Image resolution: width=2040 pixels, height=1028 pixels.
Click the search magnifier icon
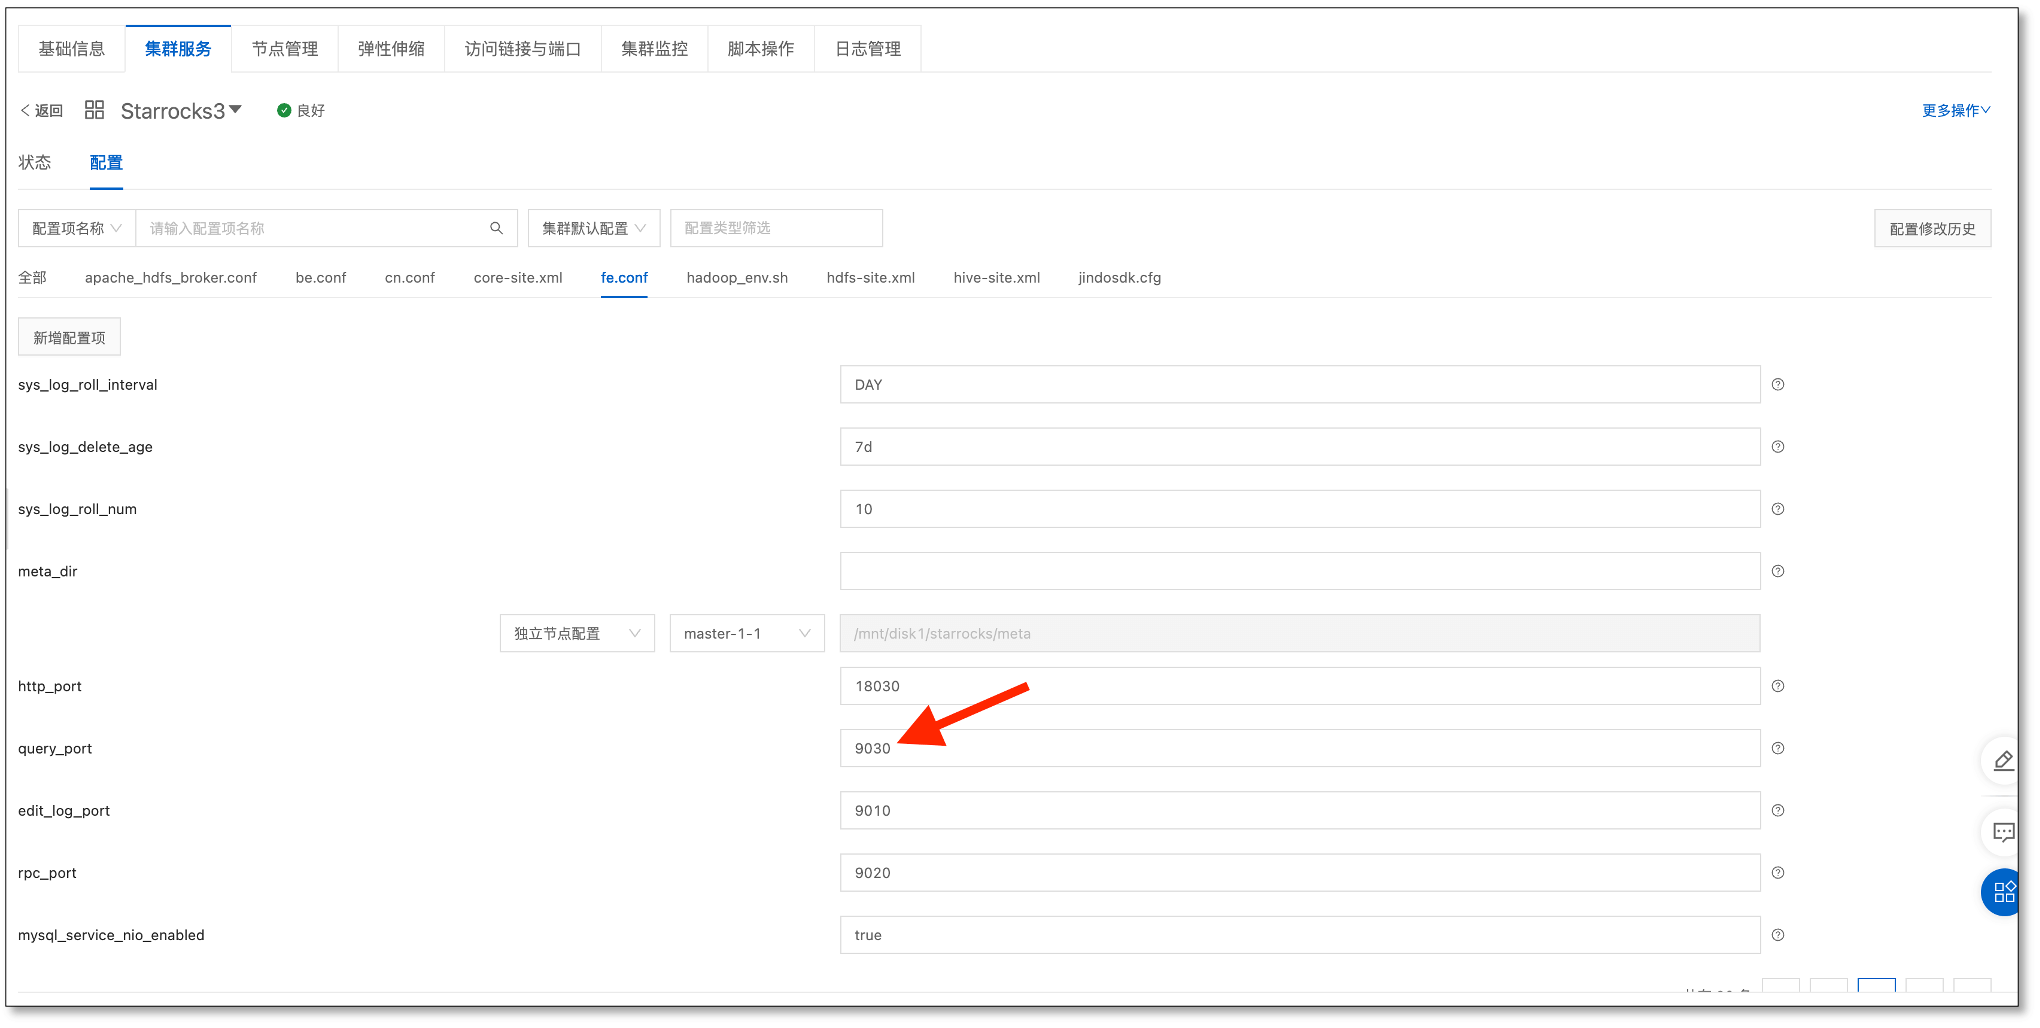pyautogui.click(x=496, y=228)
